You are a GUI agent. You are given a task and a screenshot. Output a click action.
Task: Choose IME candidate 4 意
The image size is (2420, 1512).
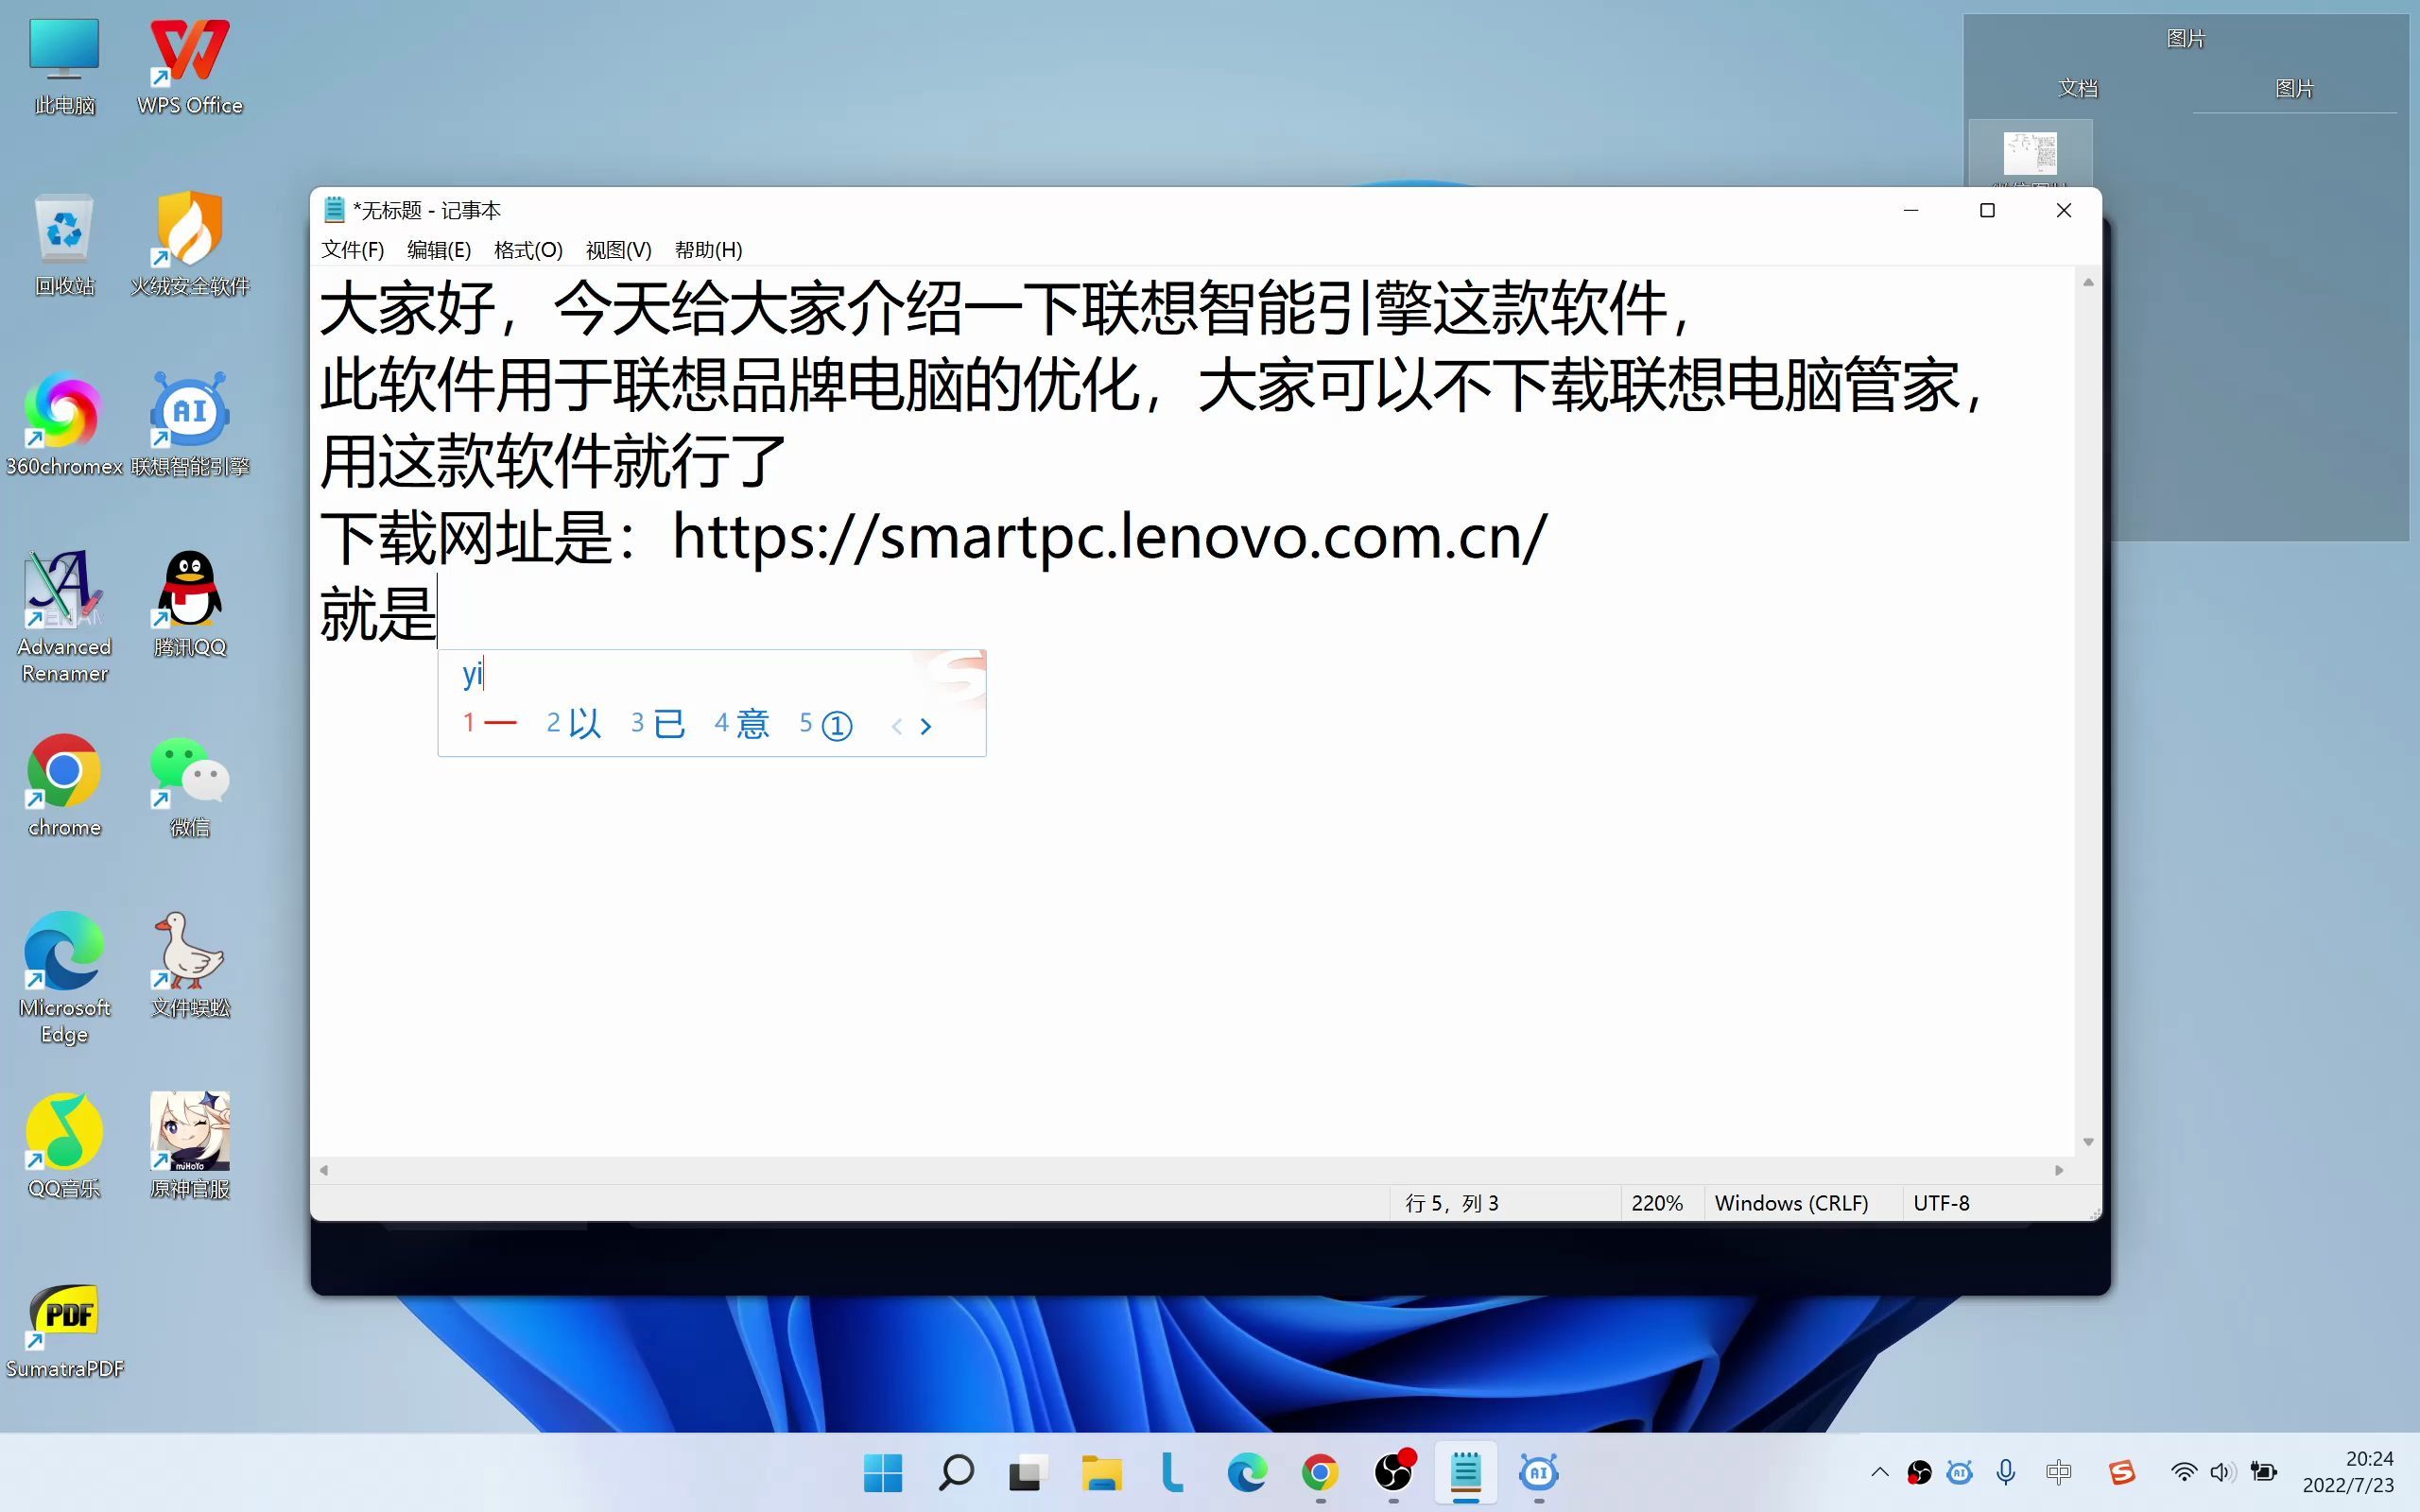pyautogui.click(x=742, y=723)
